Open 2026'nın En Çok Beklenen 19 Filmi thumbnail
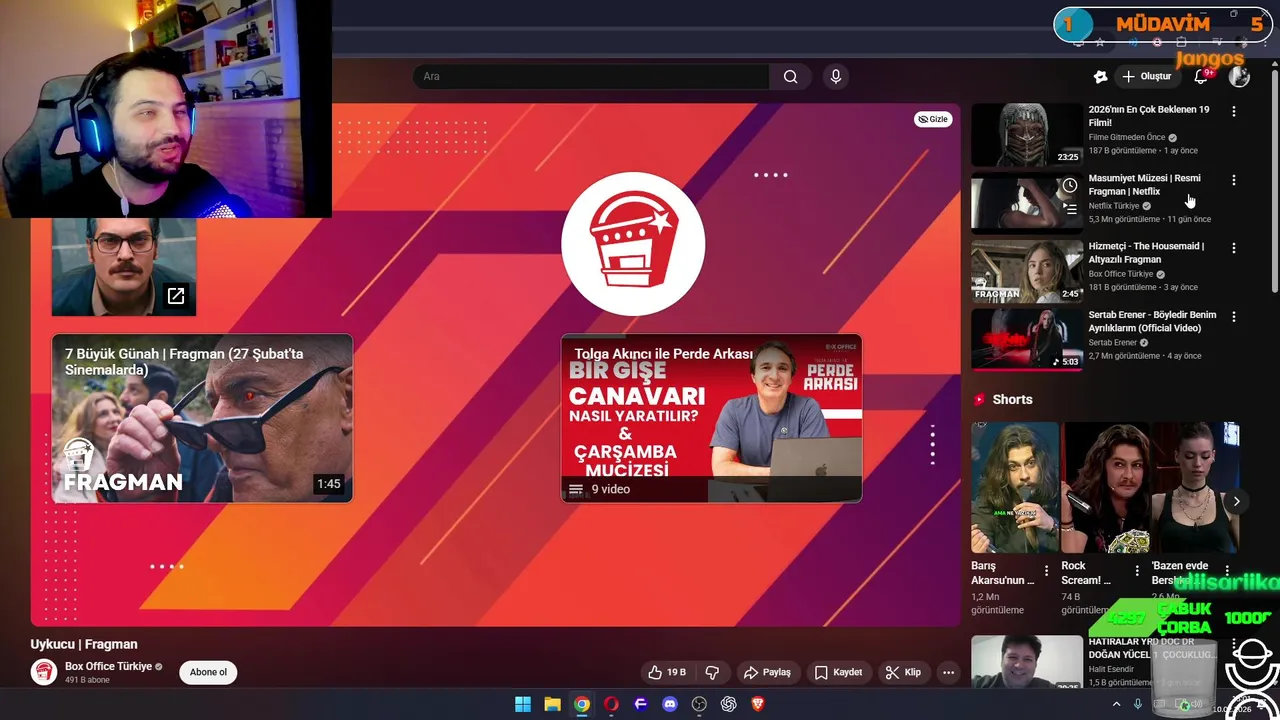Viewport: 1280px width, 720px height. pyautogui.click(x=1027, y=135)
